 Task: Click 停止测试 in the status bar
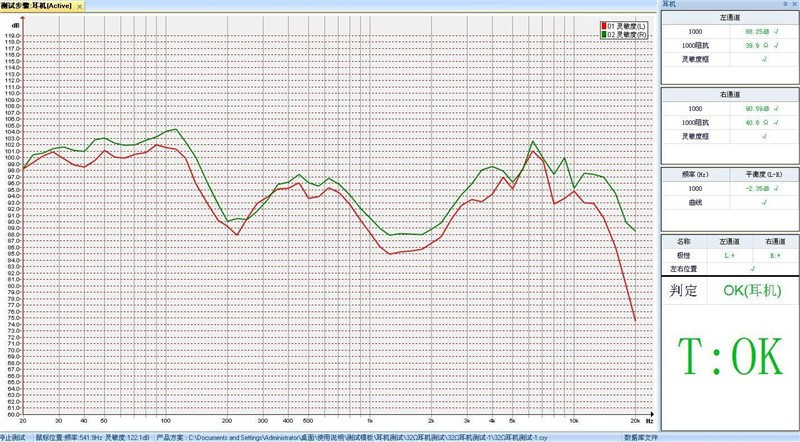coord(13,437)
